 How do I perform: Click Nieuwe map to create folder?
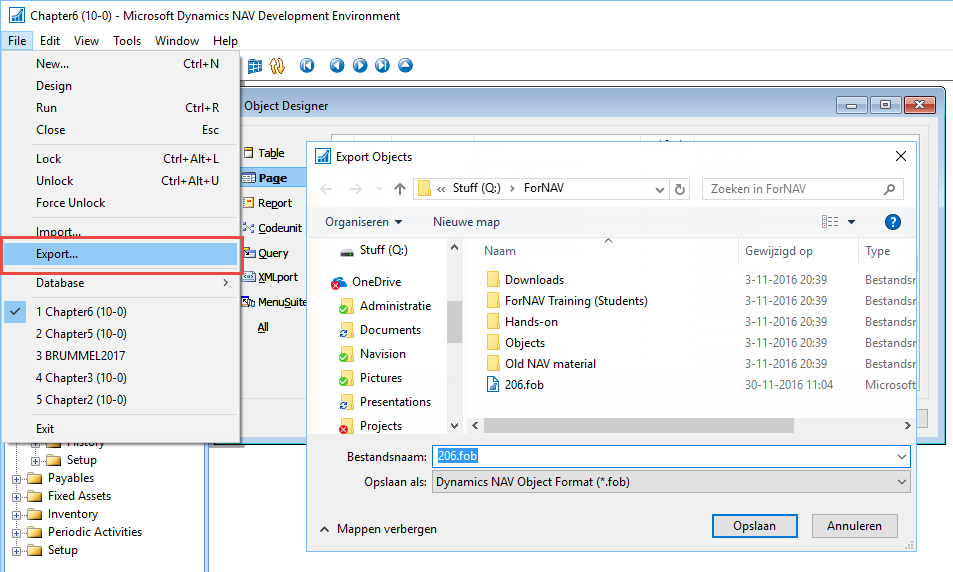click(466, 222)
